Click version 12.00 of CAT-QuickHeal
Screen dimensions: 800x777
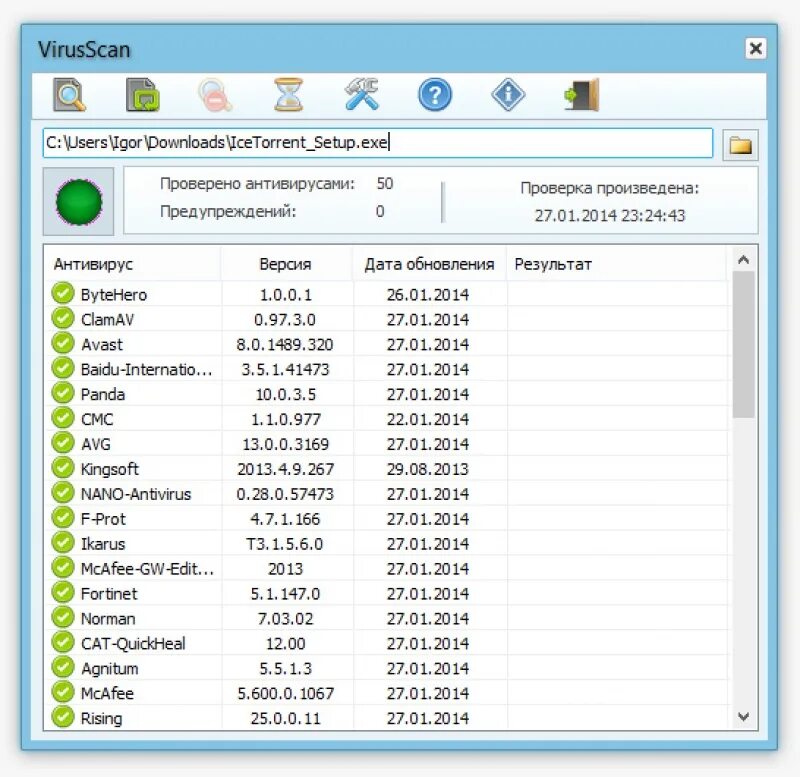(285, 643)
